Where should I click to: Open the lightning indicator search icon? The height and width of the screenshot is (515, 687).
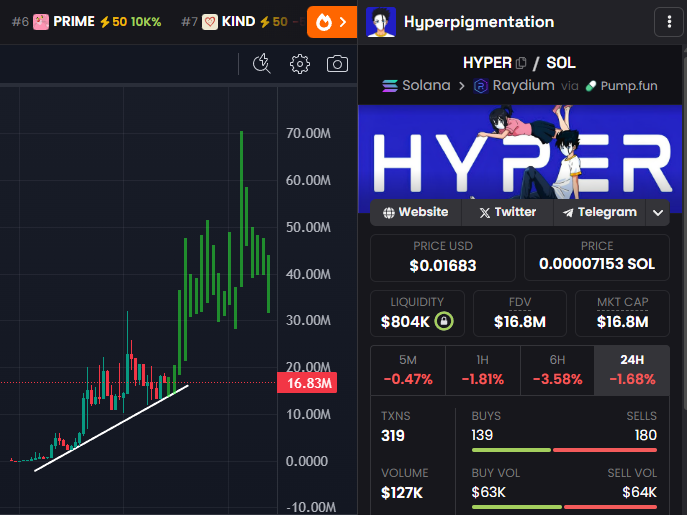coord(262,64)
